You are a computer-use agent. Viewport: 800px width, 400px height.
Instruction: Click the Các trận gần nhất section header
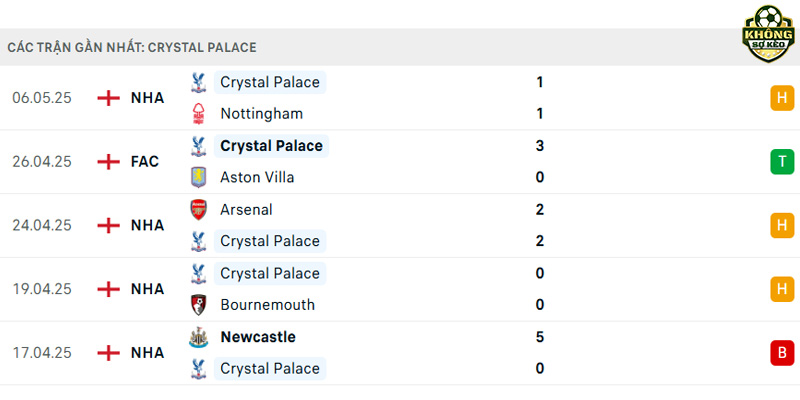point(132,47)
